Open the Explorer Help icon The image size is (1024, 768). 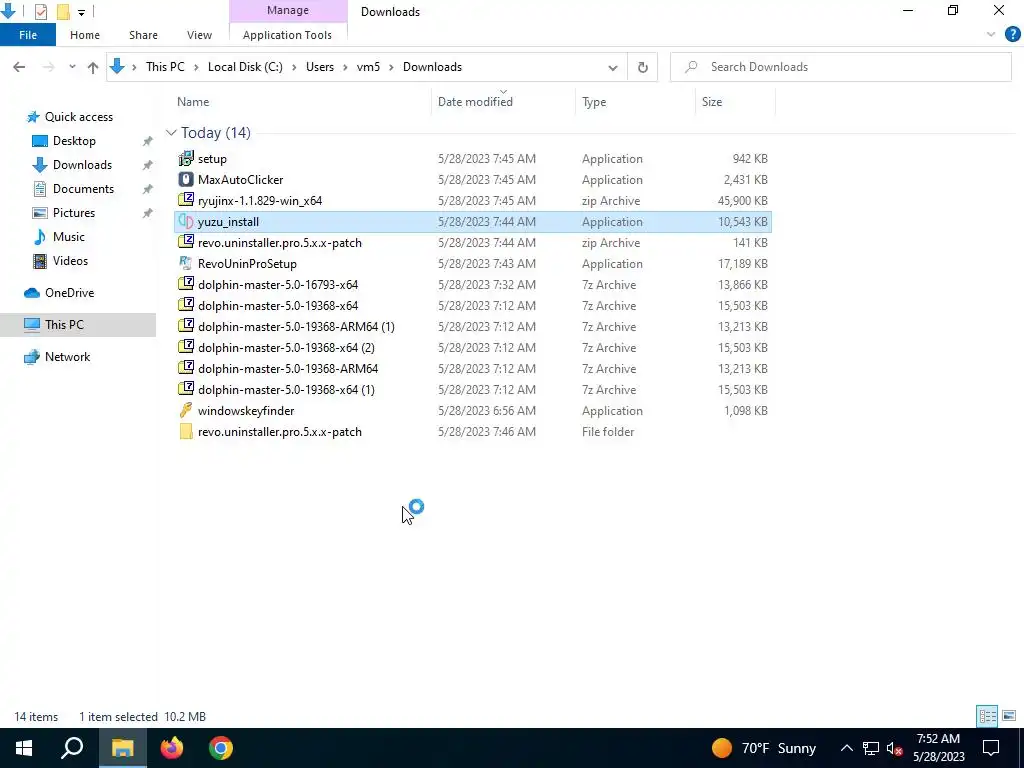[x=1012, y=35]
